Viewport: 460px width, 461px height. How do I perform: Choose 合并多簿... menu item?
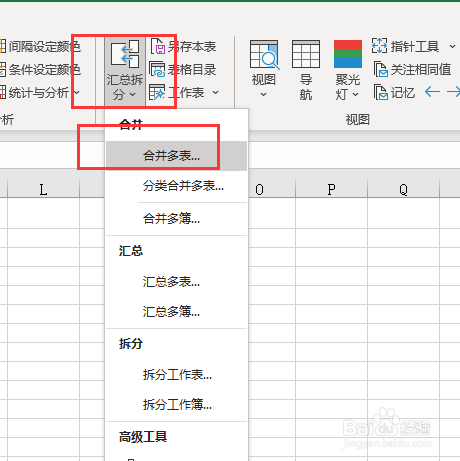click(x=176, y=219)
